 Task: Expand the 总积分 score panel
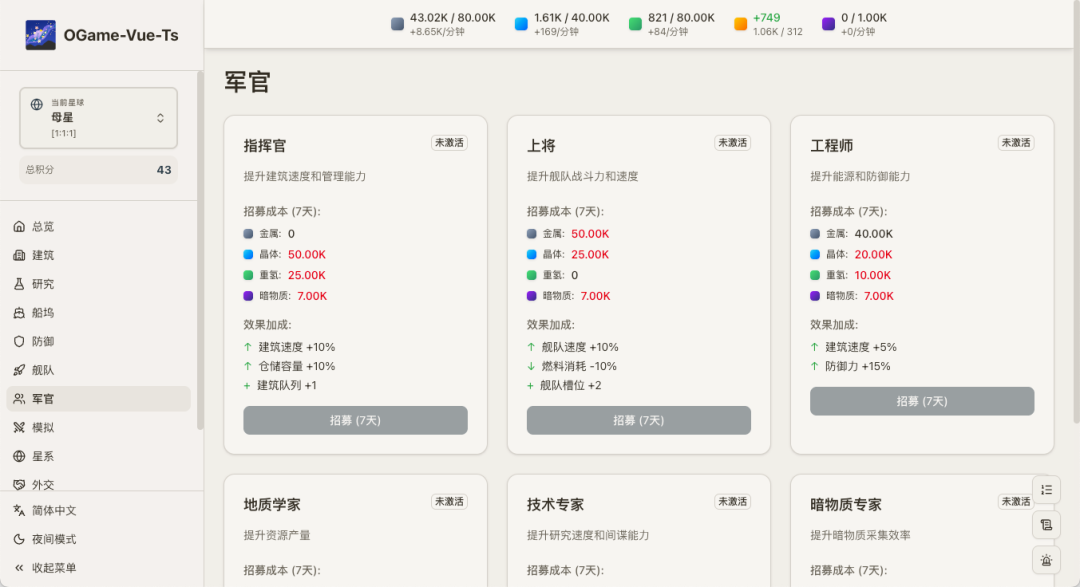click(98, 170)
